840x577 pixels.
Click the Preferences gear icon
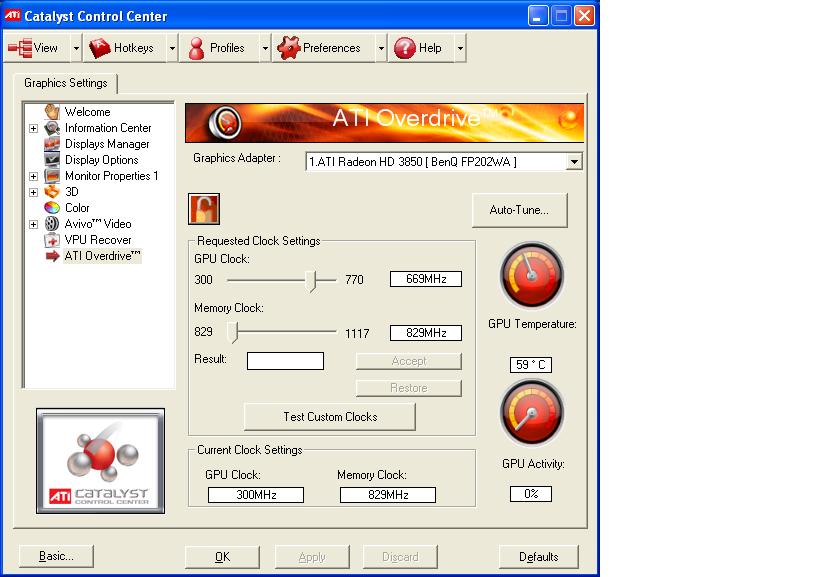(x=289, y=48)
